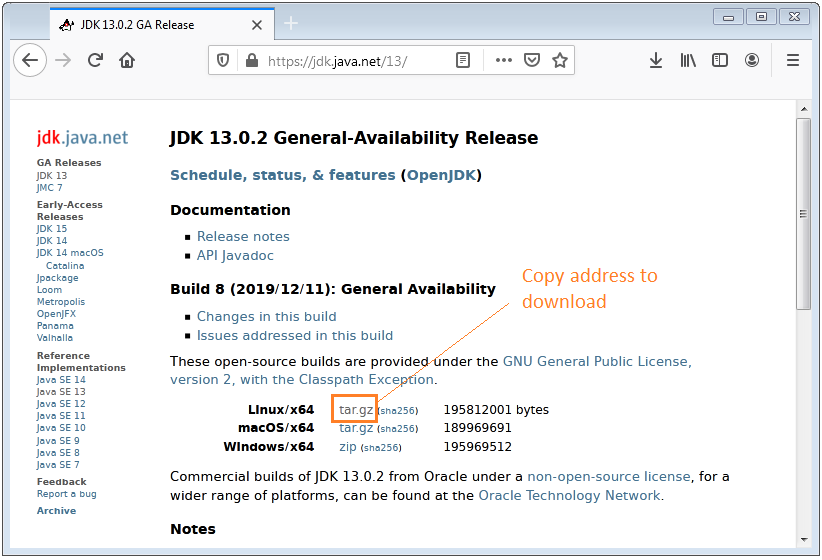Open JDK 14 early-access link
This screenshot has height=560, width=822.
tap(52, 241)
